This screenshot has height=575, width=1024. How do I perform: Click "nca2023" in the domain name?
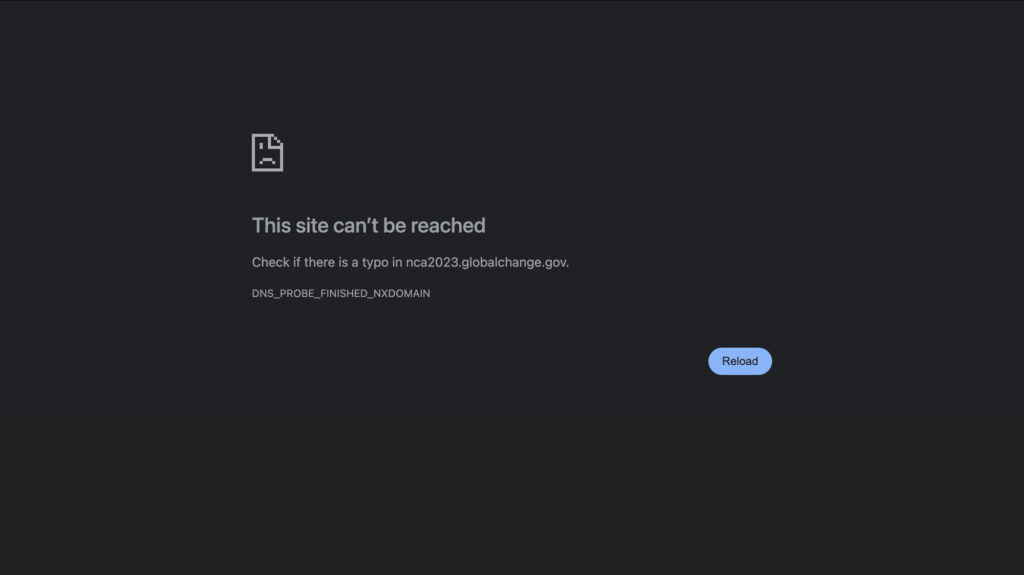pos(432,263)
